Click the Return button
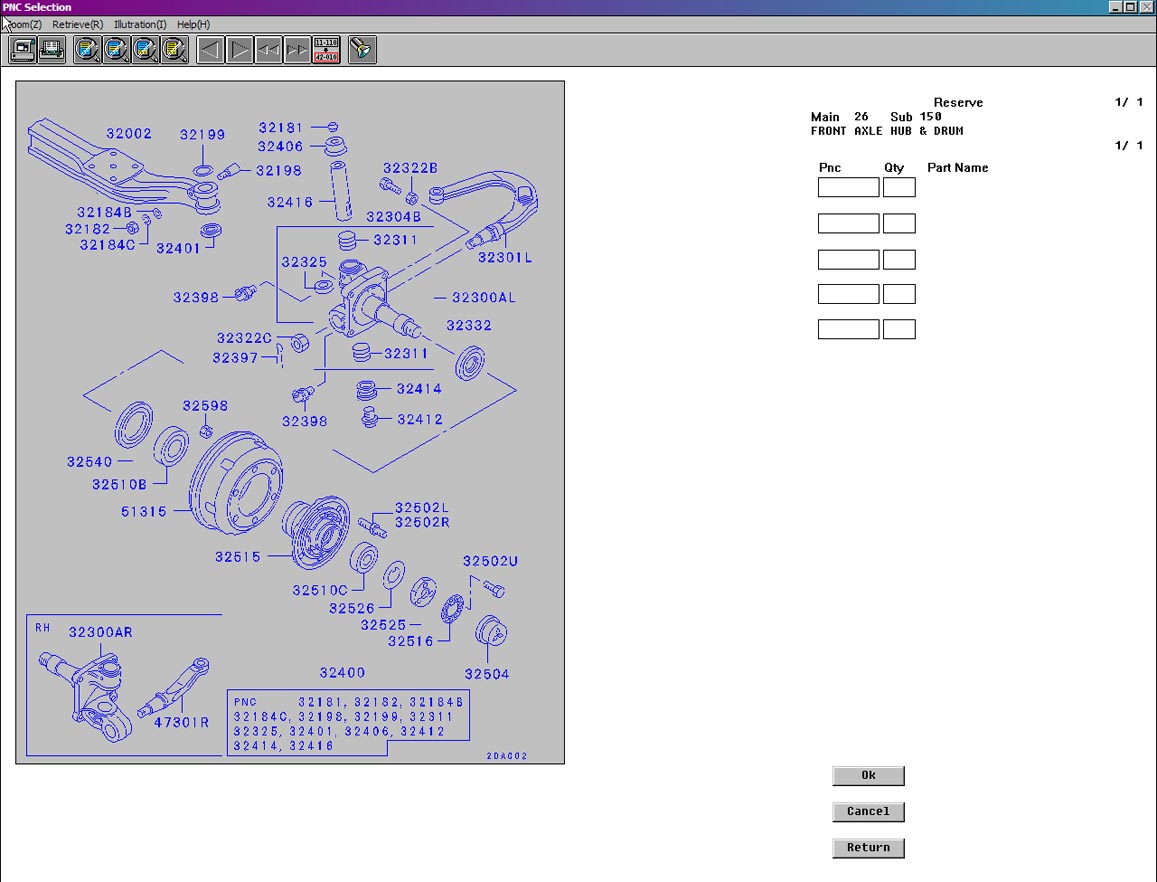Image resolution: width=1157 pixels, height=882 pixels. tap(868, 848)
